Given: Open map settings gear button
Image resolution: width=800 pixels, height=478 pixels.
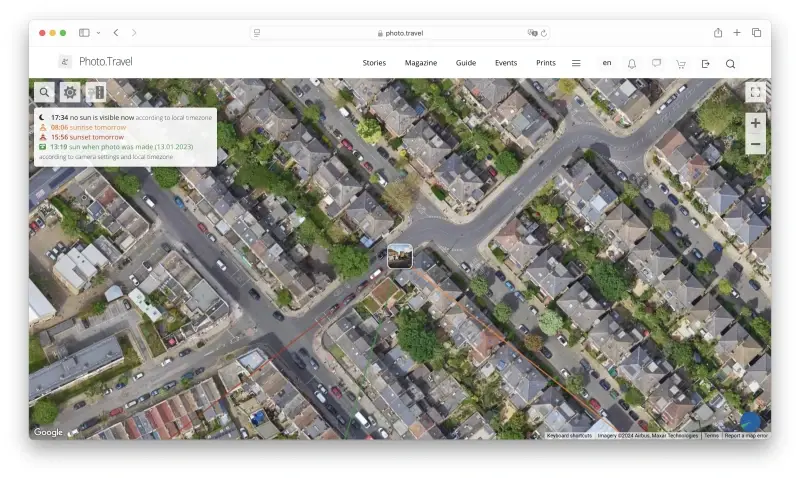Looking at the screenshot, I should (x=70, y=92).
